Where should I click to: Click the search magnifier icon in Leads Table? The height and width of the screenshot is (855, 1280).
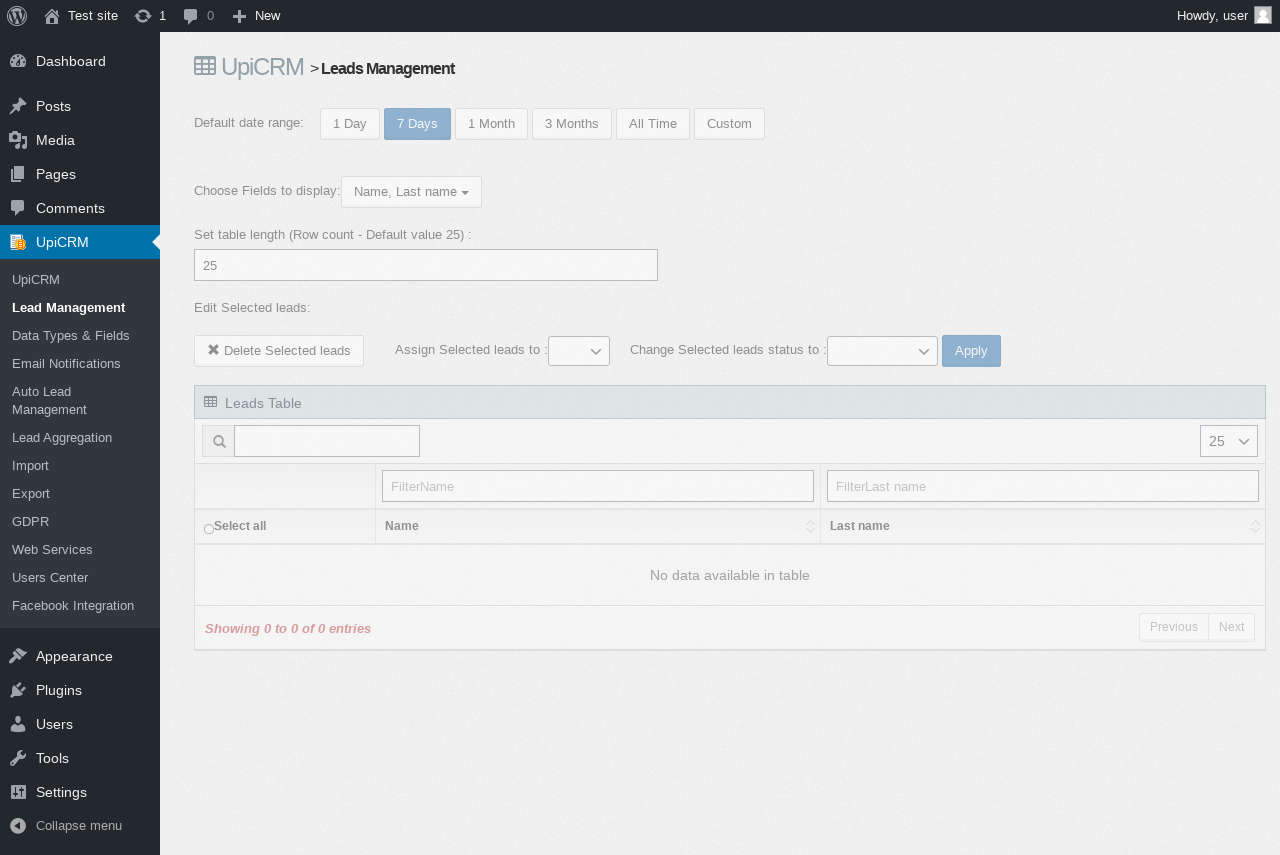(219, 441)
